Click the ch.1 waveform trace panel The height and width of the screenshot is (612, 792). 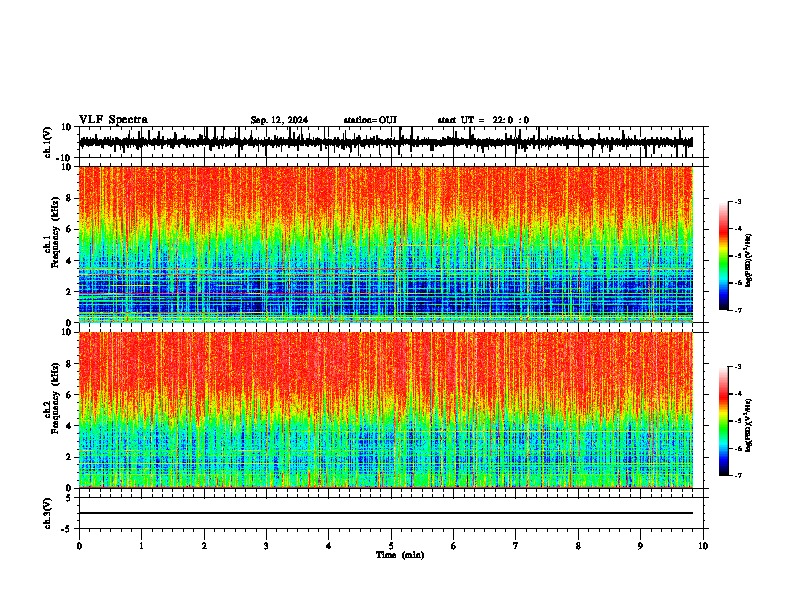(391, 142)
